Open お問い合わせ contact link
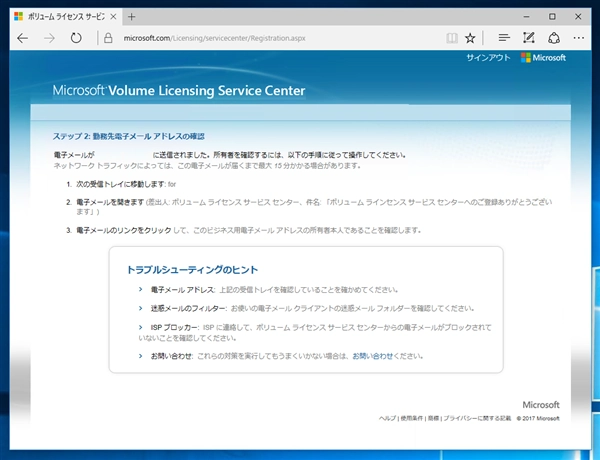The width and height of the screenshot is (600, 460). [372, 356]
